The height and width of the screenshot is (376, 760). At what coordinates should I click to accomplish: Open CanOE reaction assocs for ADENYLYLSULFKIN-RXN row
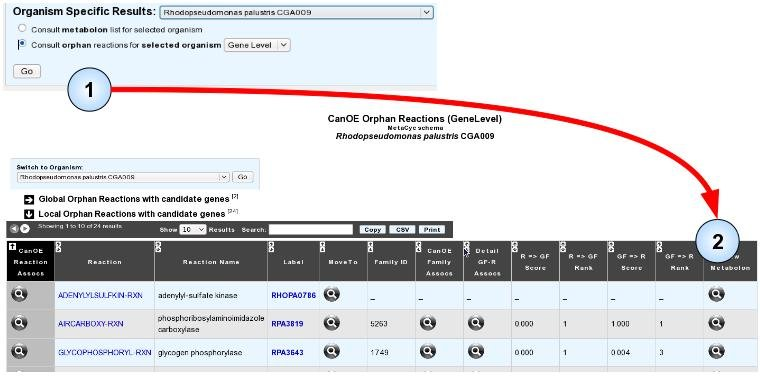click(19, 294)
